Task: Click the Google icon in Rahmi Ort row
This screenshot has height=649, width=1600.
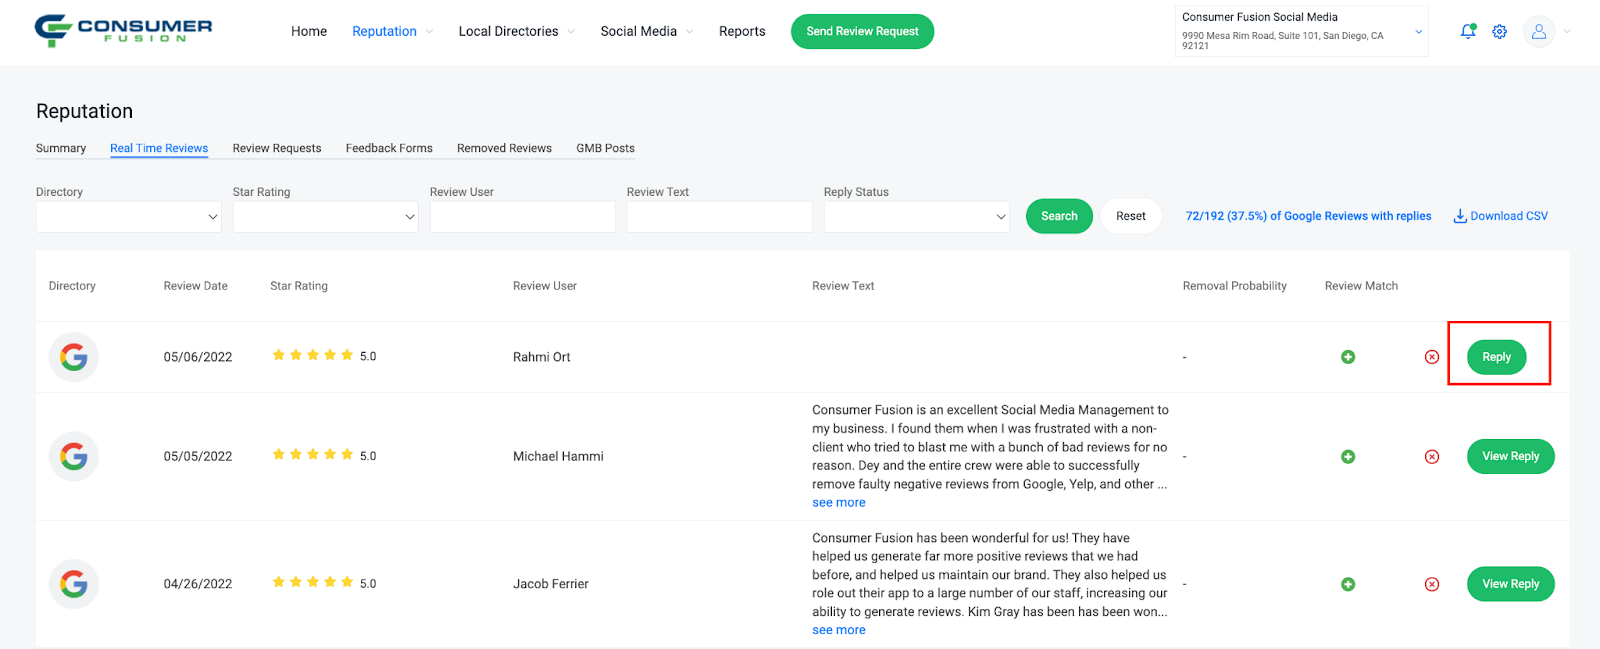Action: pos(74,357)
